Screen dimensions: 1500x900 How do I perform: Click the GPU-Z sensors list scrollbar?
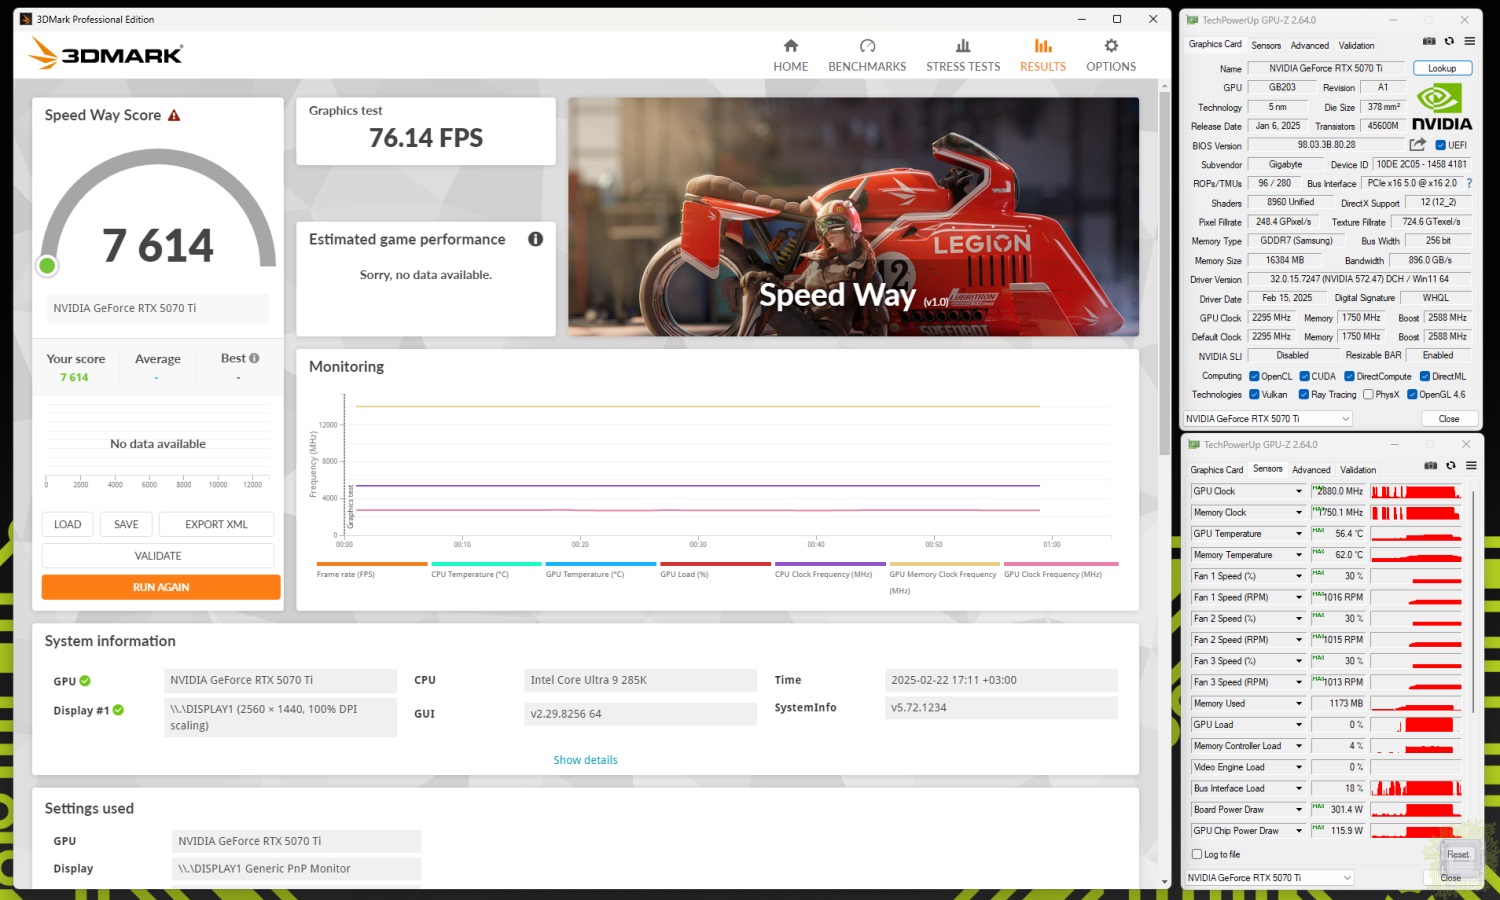click(1474, 600)
